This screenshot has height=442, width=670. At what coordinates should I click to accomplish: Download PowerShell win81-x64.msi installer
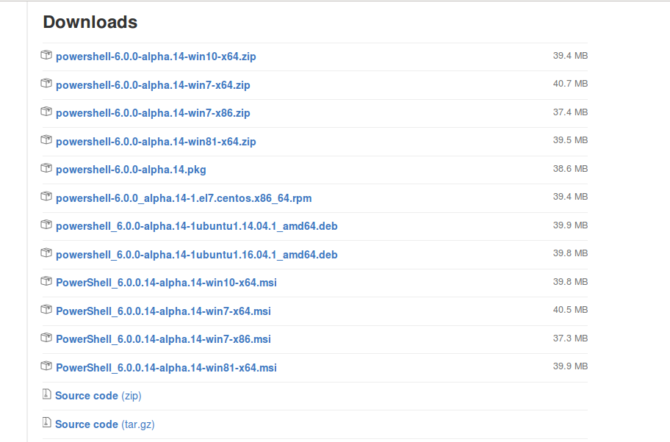pos(166,368)
